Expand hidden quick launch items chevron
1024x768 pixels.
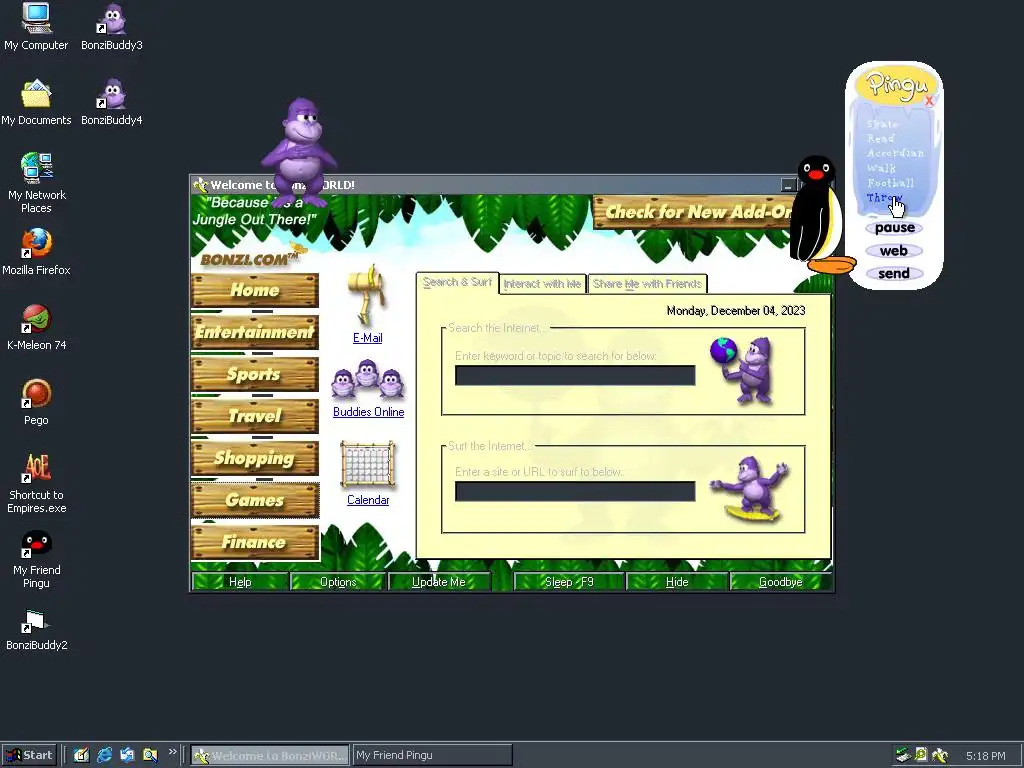tap(172, 752)
